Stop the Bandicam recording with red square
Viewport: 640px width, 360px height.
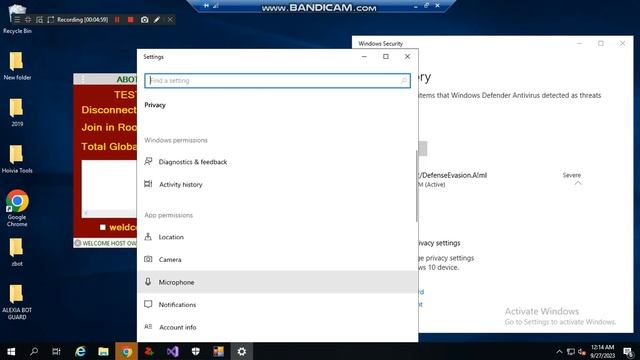(131, 20)
